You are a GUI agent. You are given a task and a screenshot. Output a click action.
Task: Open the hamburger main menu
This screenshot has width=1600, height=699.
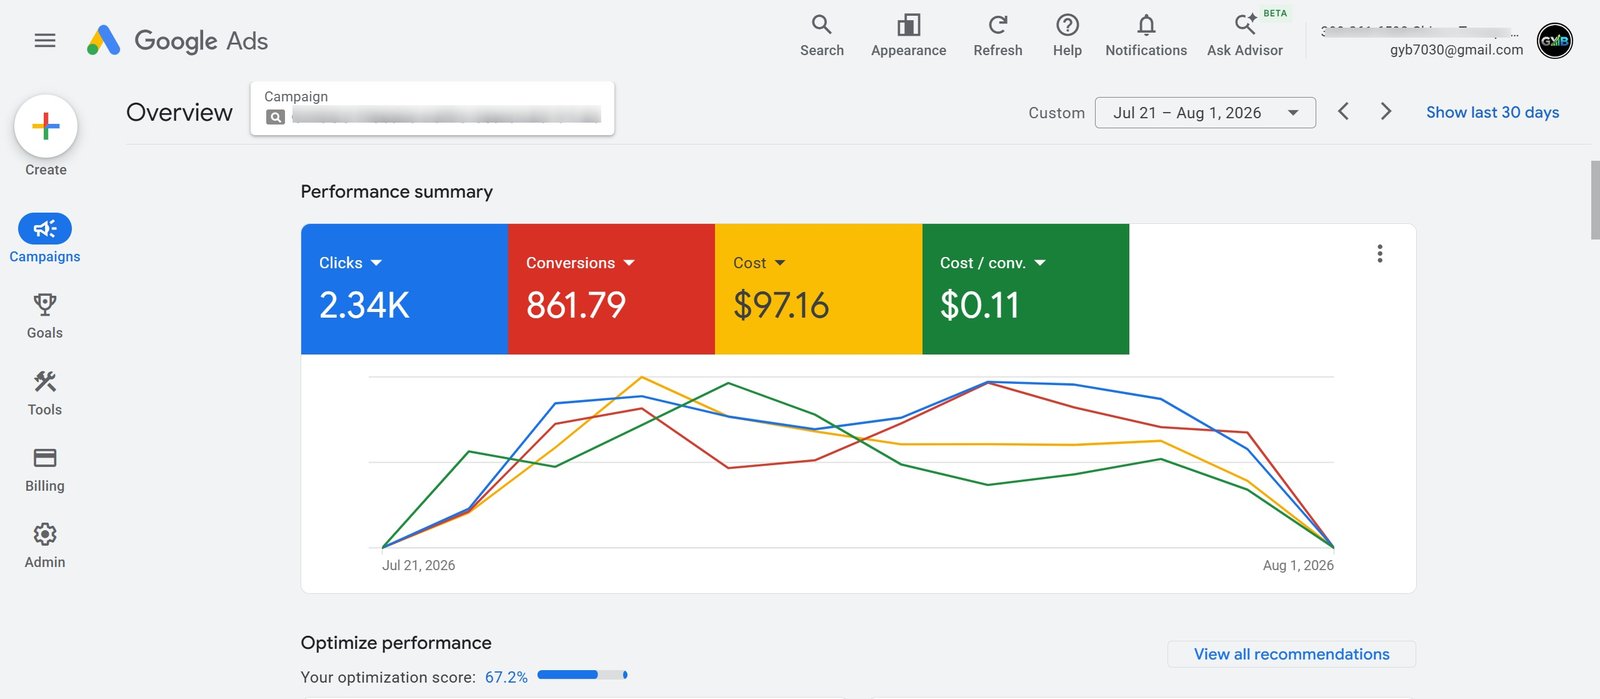click(45, 41)
